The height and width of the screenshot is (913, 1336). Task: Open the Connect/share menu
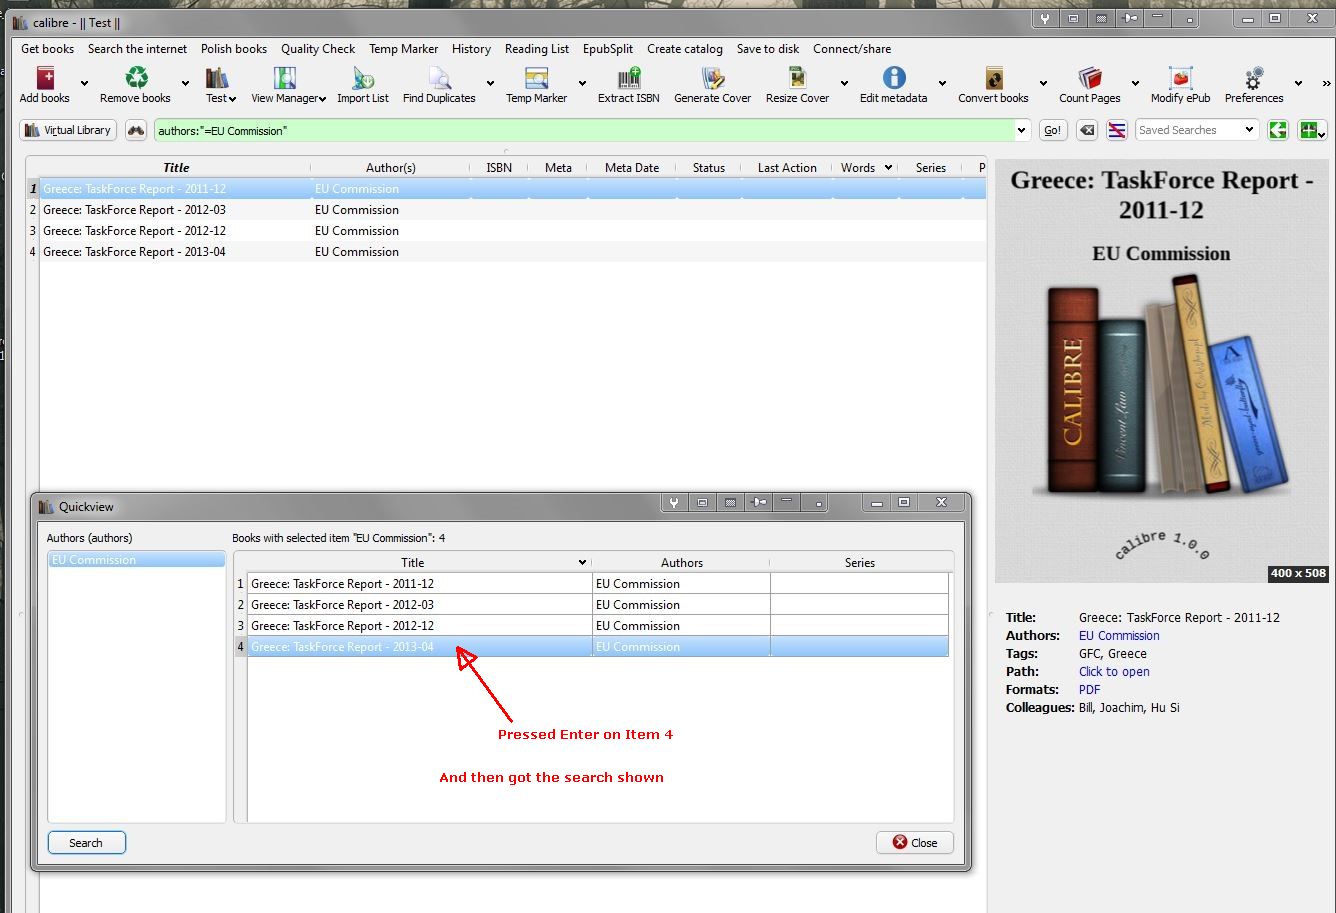[852, 49]
